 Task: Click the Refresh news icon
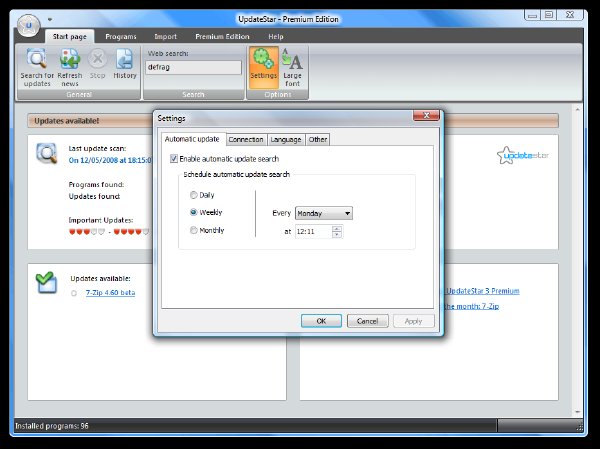70,59
